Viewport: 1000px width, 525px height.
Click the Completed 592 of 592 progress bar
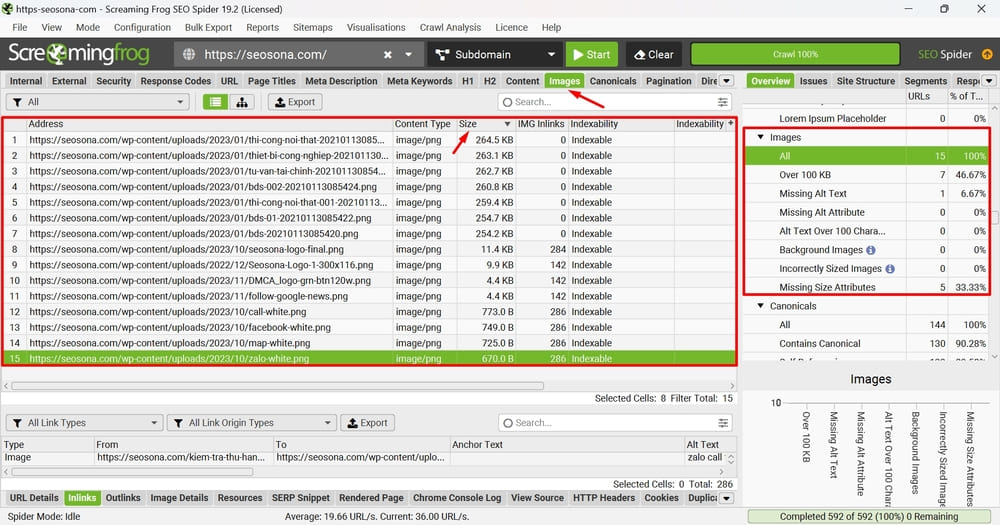[869, 517]
